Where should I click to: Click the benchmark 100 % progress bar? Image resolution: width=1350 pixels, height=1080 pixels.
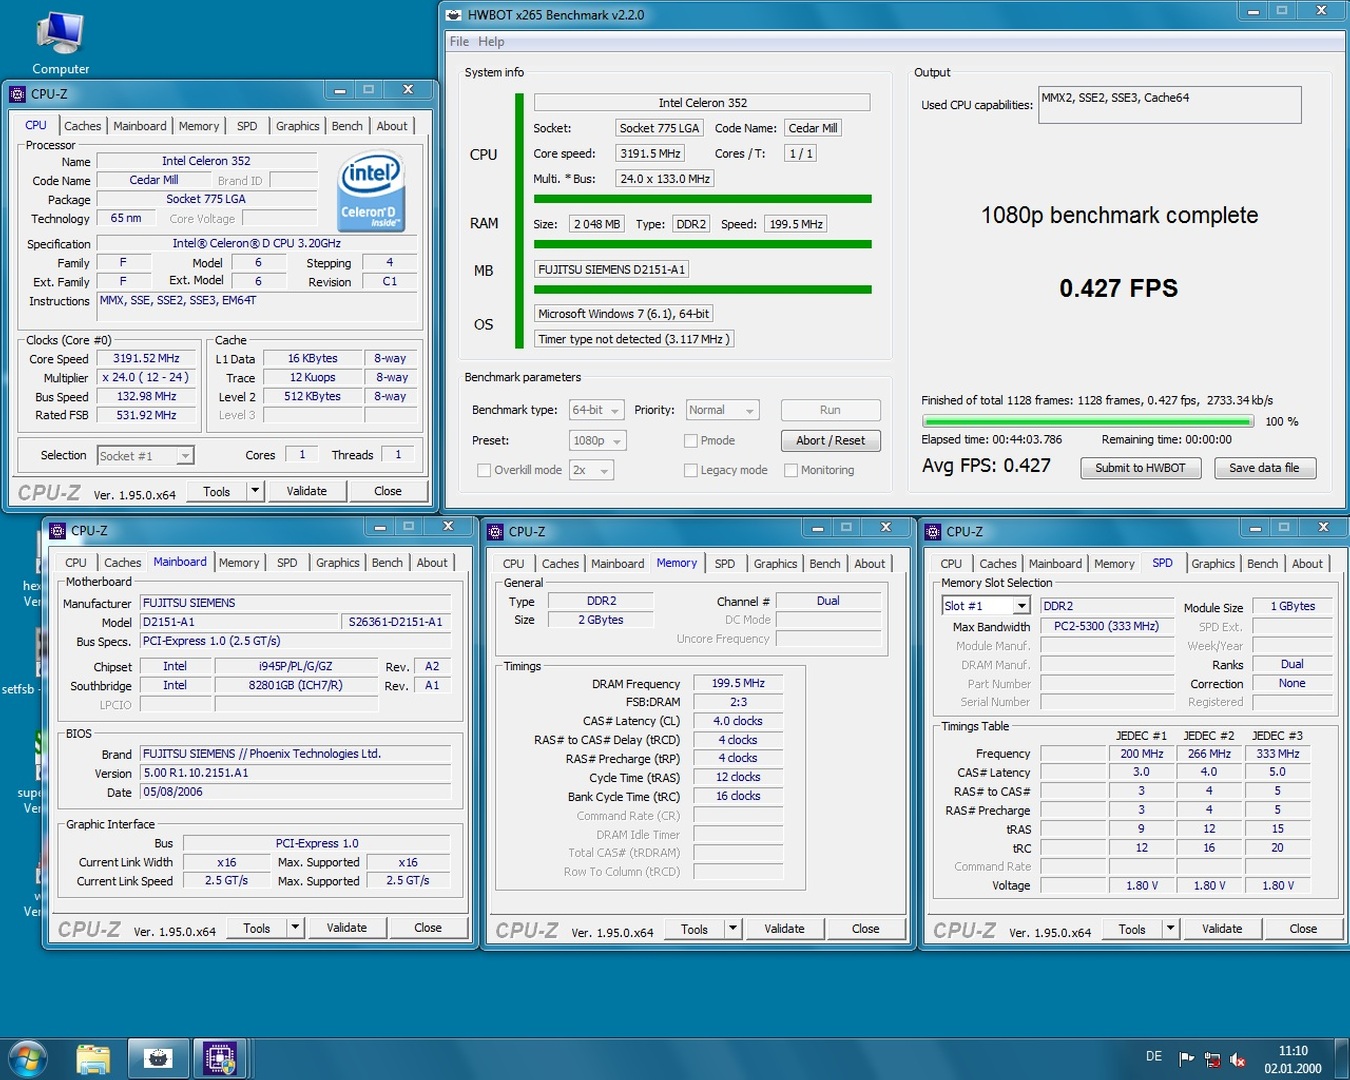[x=1089, y=422]
